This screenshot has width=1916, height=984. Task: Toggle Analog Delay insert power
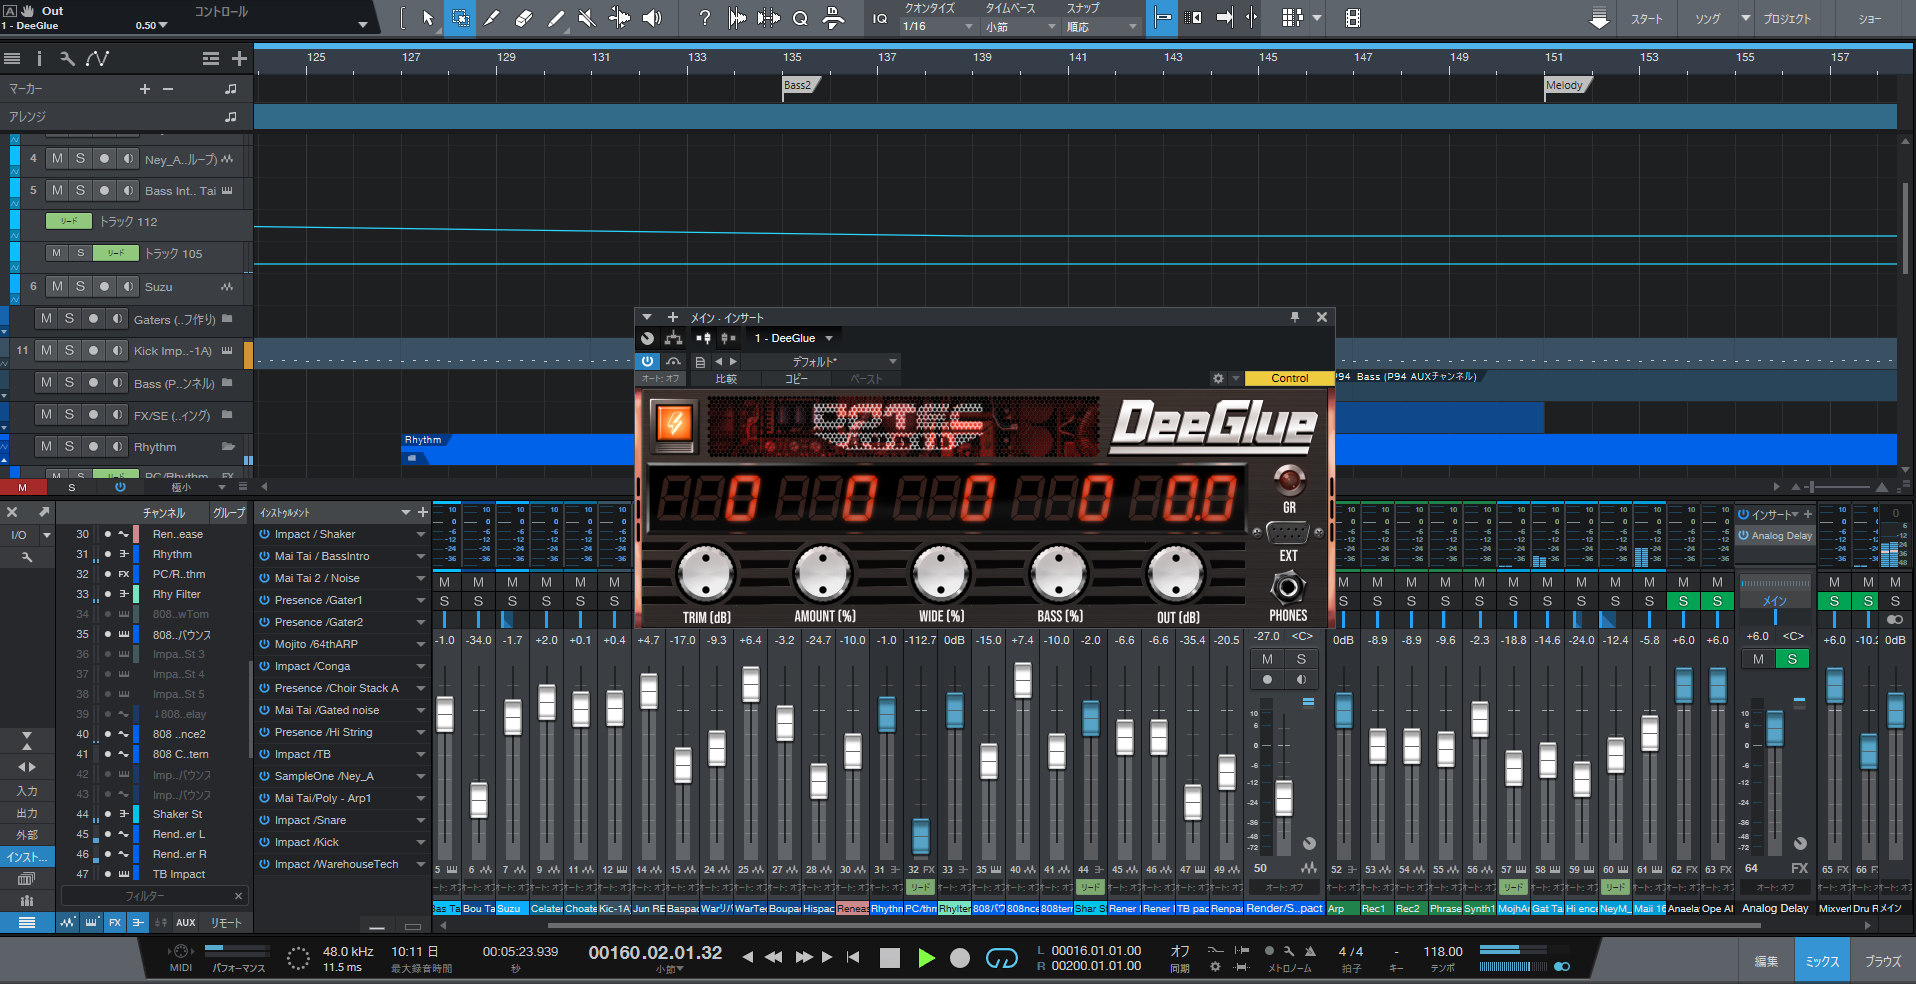1743,535
